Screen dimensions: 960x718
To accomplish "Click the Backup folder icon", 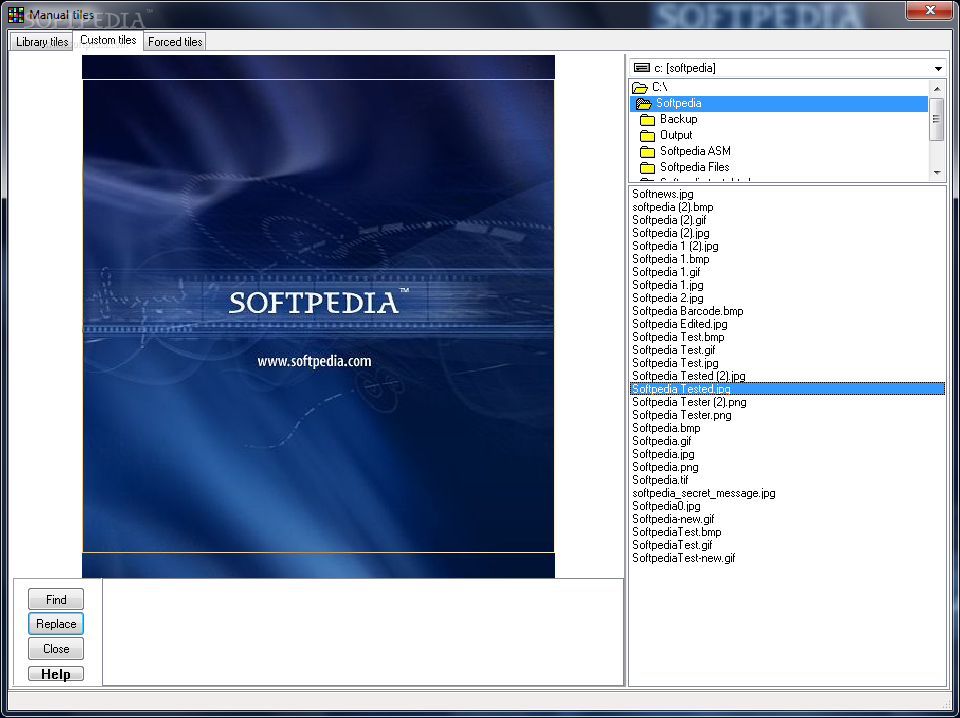I will (x=647, y=119).
